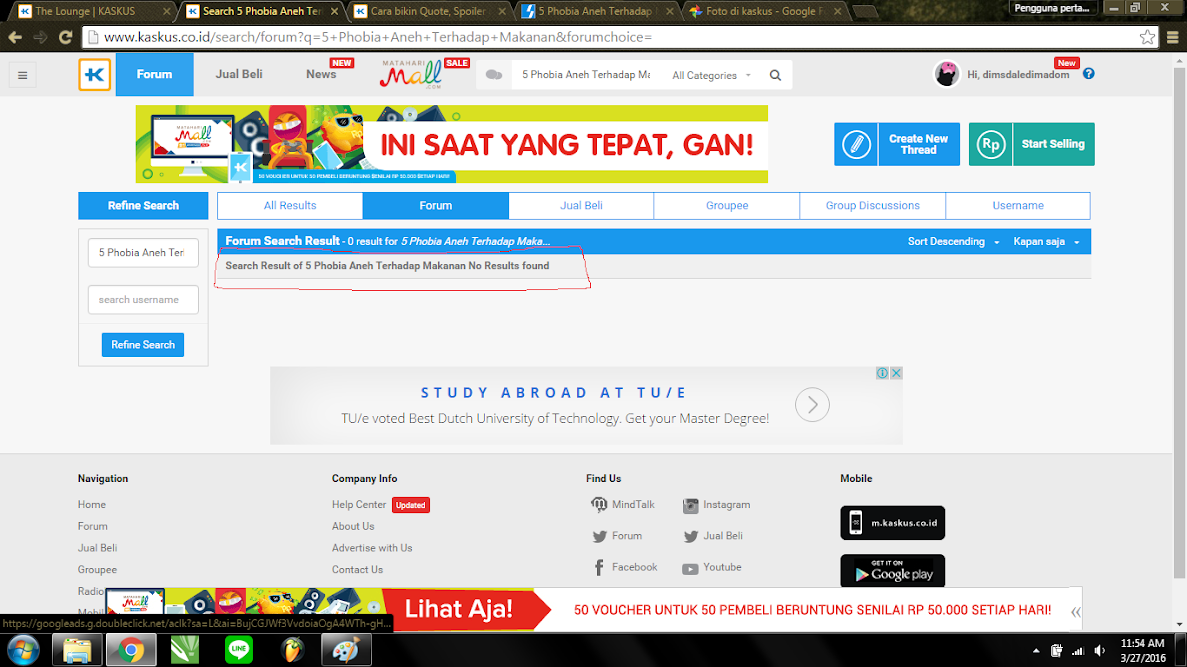1187x667 pixels.
Task: Open the Forum top navigation item
Action: [x=154, y=74]
